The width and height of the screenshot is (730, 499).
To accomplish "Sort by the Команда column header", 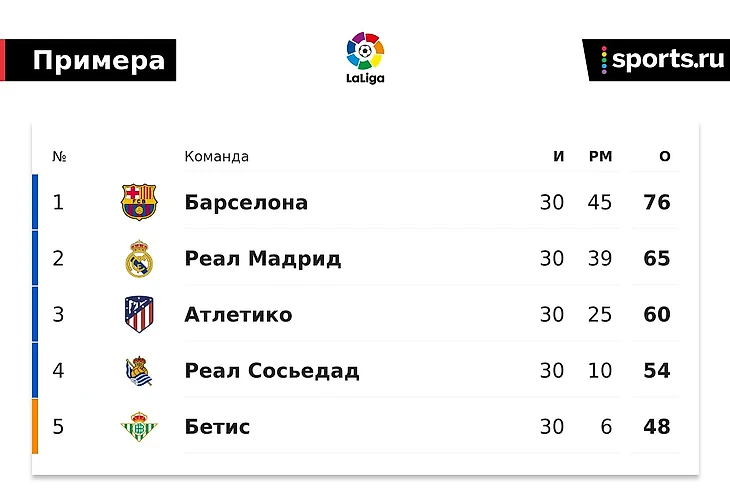I will point(216,156).
